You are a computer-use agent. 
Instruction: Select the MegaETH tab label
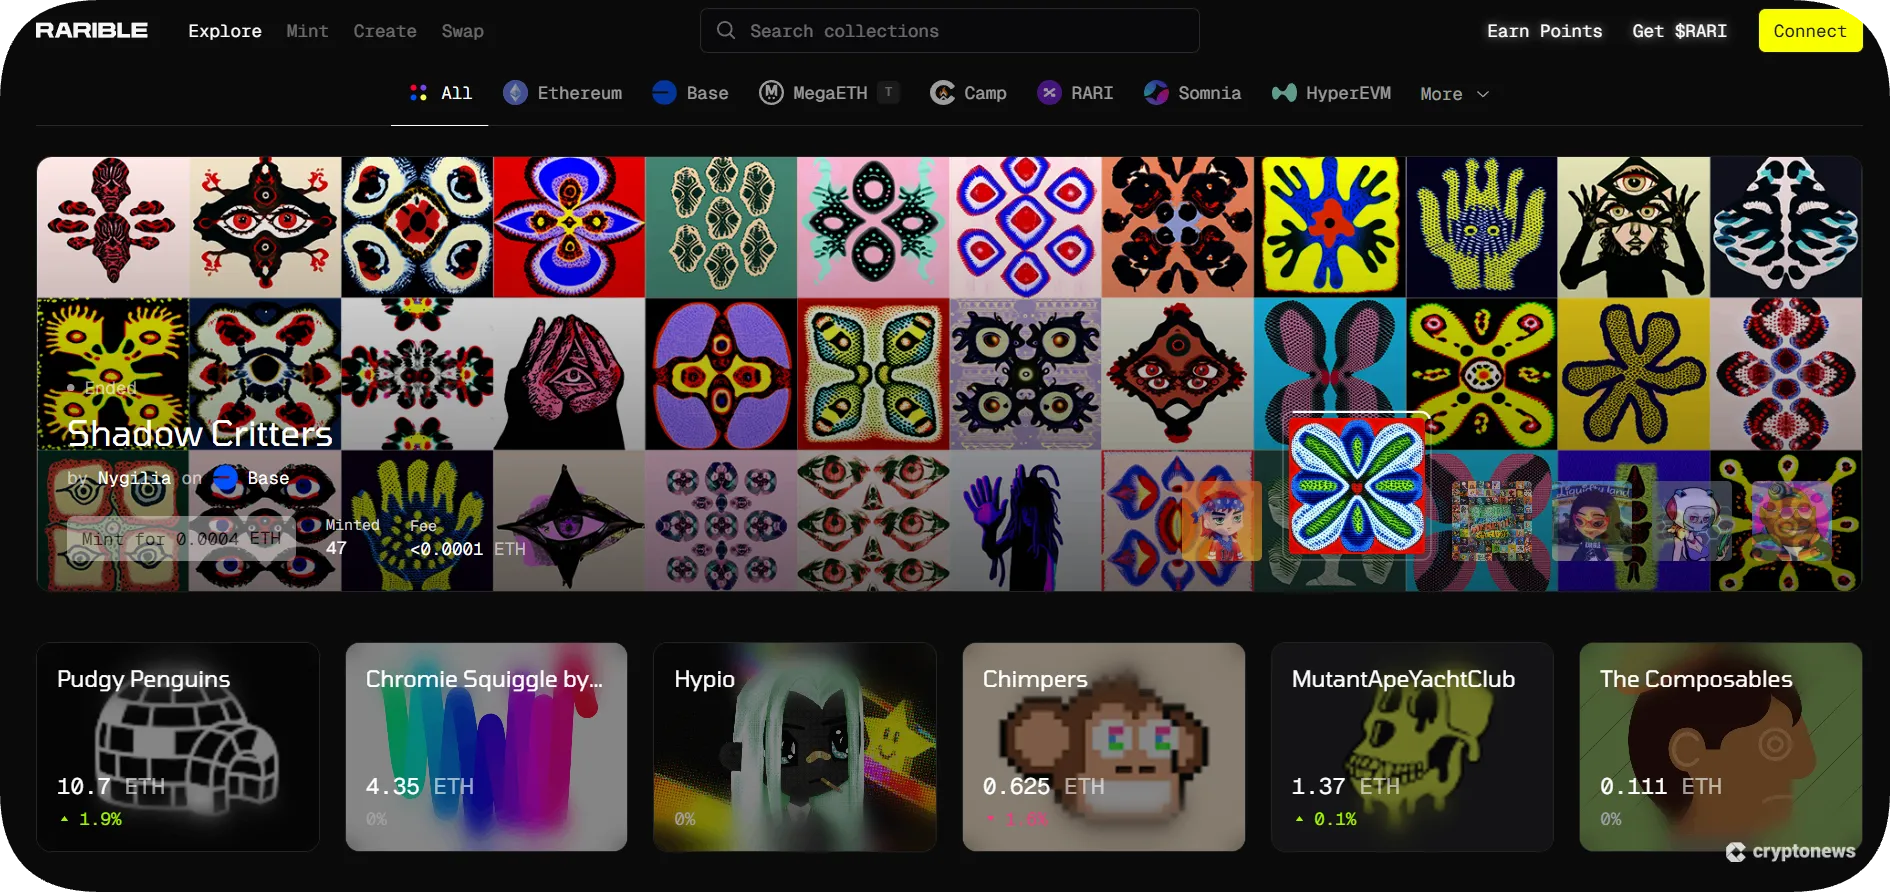pos(830,93)
